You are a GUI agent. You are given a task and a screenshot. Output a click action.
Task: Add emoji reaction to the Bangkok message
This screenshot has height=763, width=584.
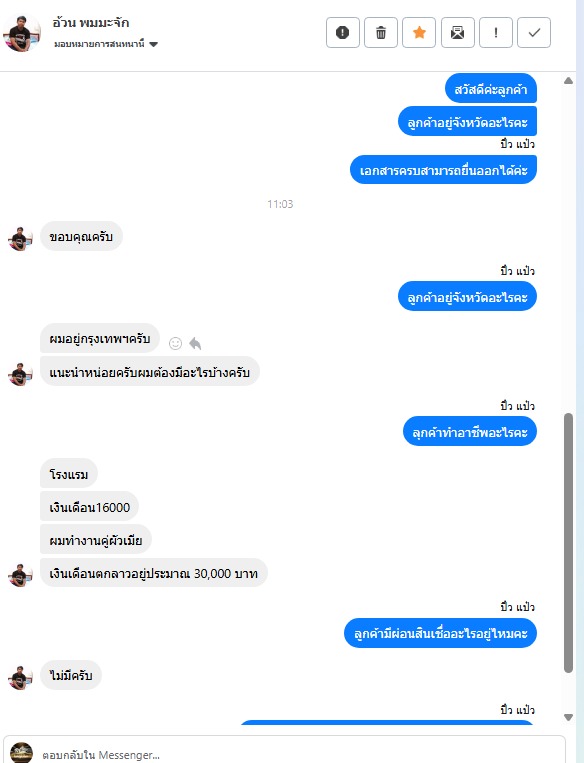175,344
